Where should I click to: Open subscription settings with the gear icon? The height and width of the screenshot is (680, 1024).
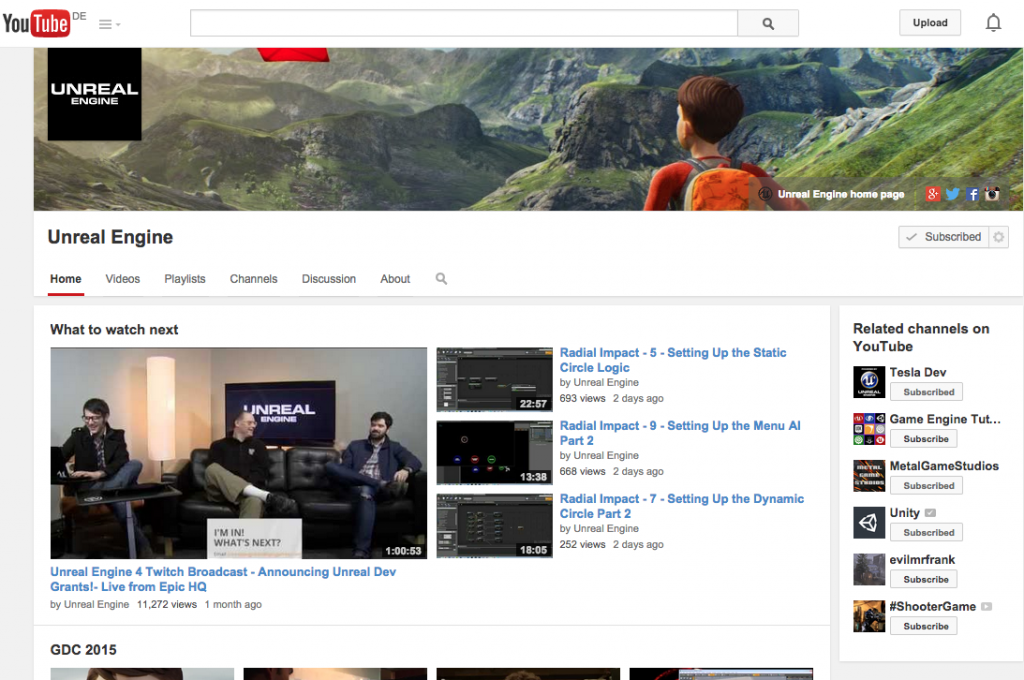(x=997, y=236)
